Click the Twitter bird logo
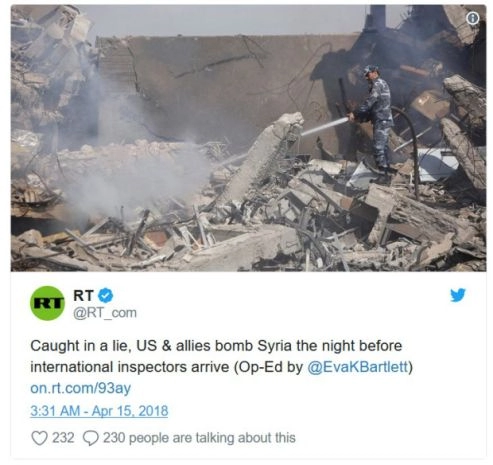Image resolution: width=493 pixels, height=465 pixels. click(458, 295)
